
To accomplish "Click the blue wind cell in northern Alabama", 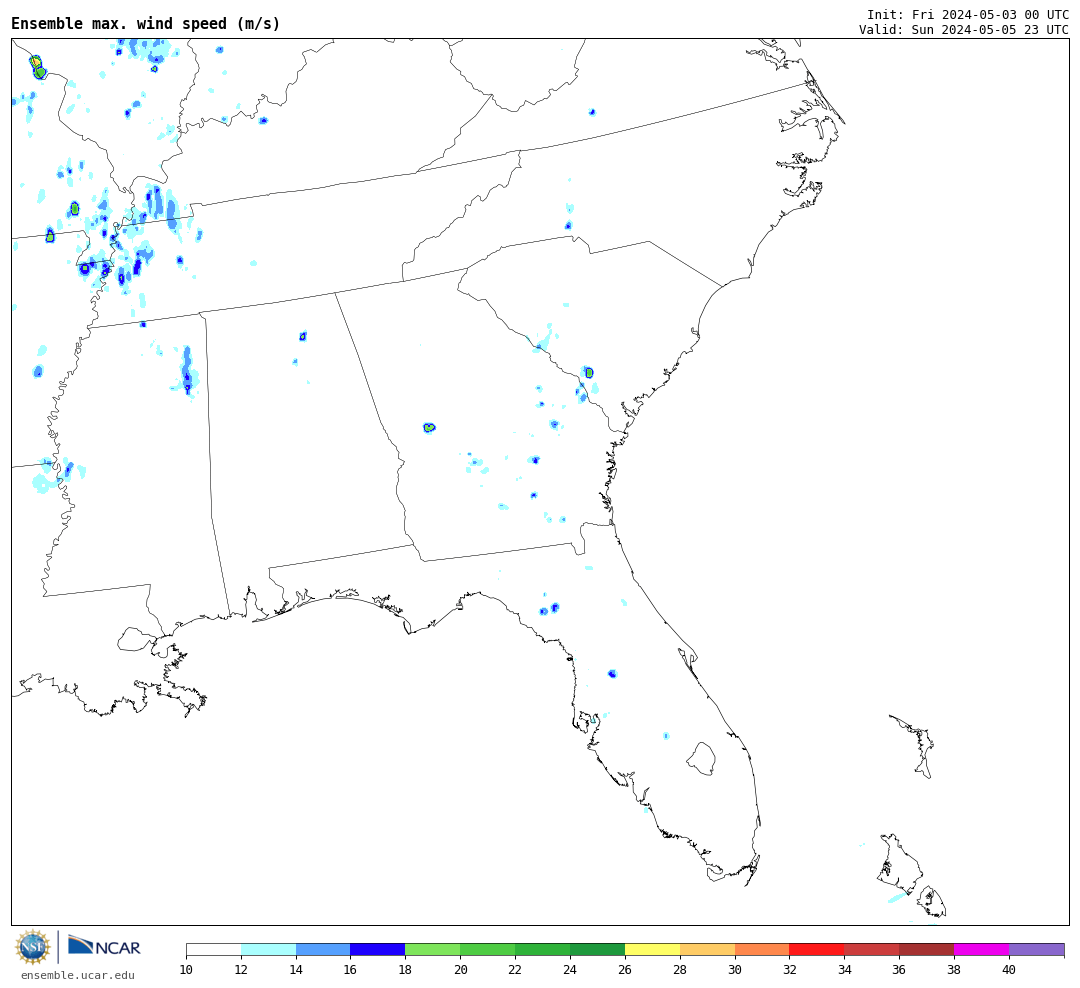I will pyautogui.click(x=302, y=336).
